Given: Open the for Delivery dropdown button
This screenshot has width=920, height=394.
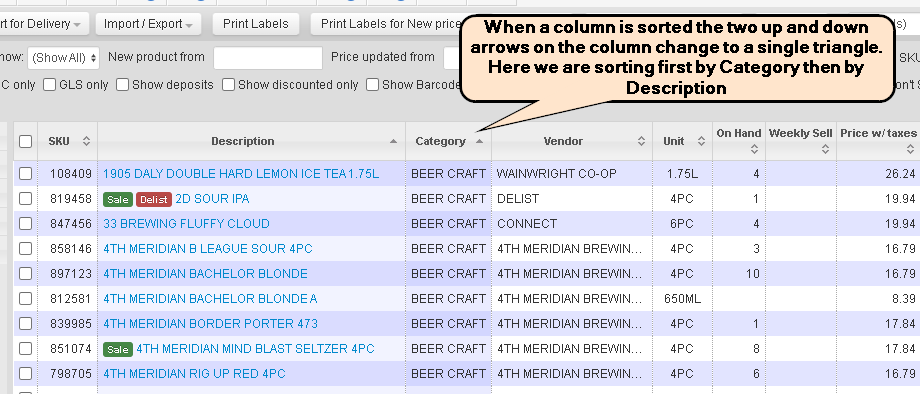Looking at the screenshot, I should [45, 24].
